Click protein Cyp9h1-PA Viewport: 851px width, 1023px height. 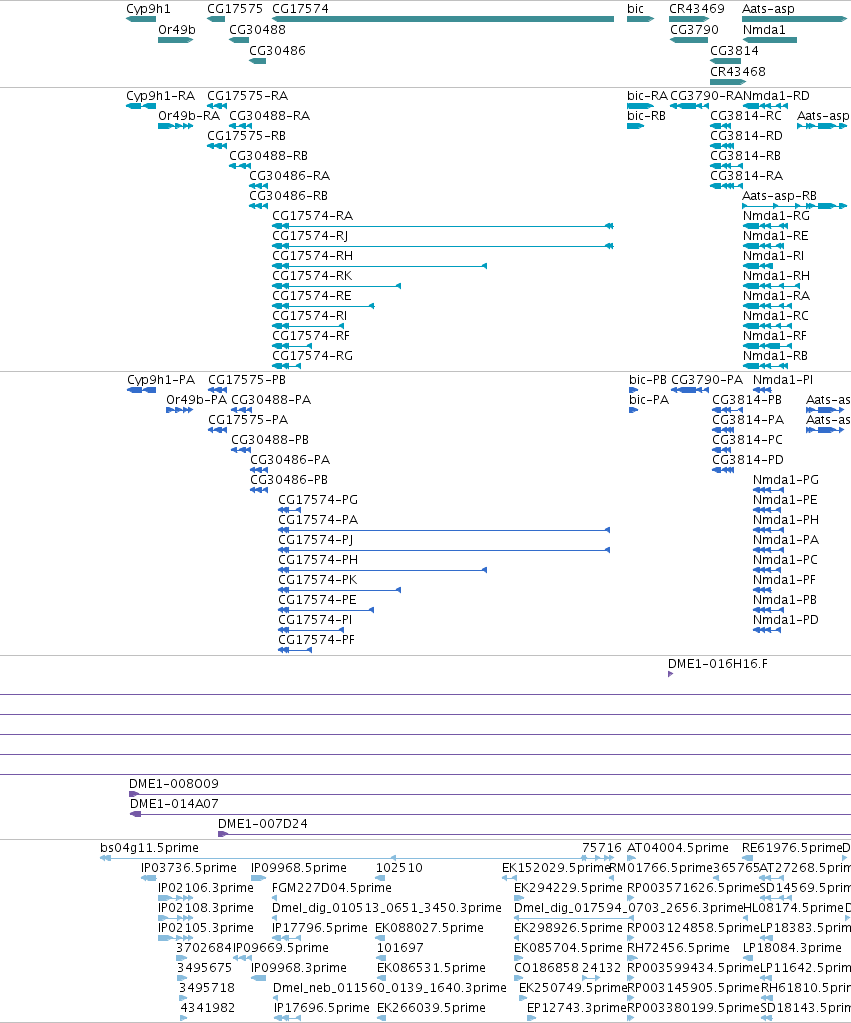click(142, 390)
